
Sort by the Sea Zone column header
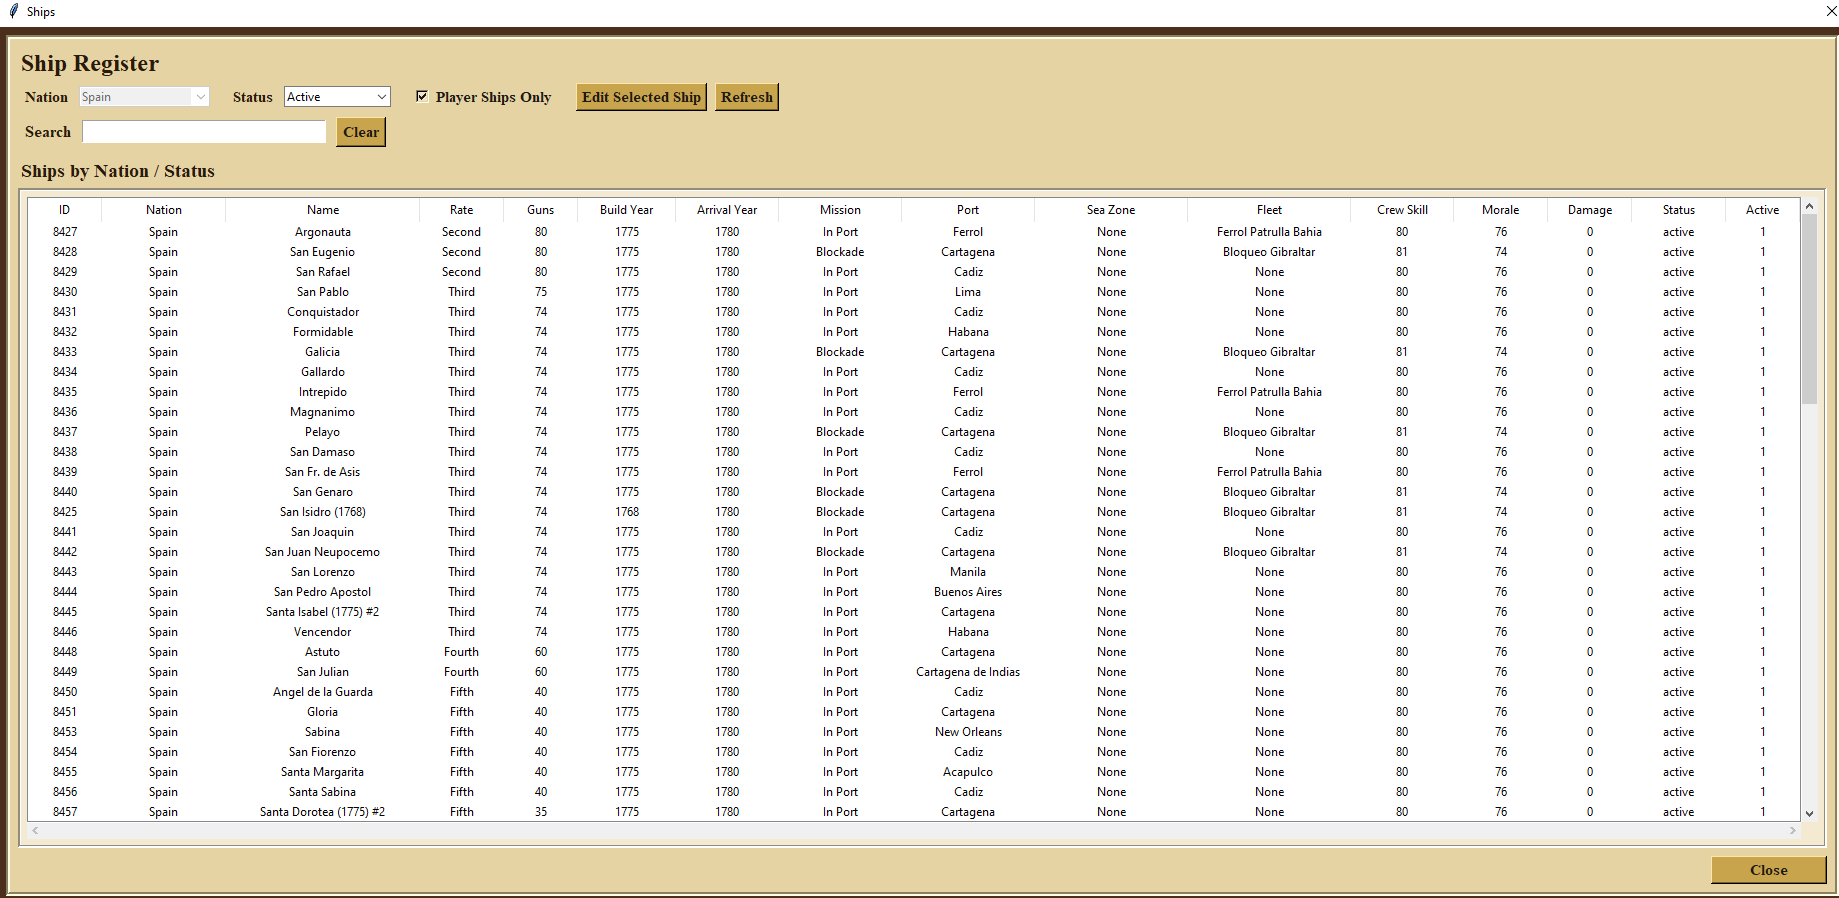click(x=1111, y=210)
